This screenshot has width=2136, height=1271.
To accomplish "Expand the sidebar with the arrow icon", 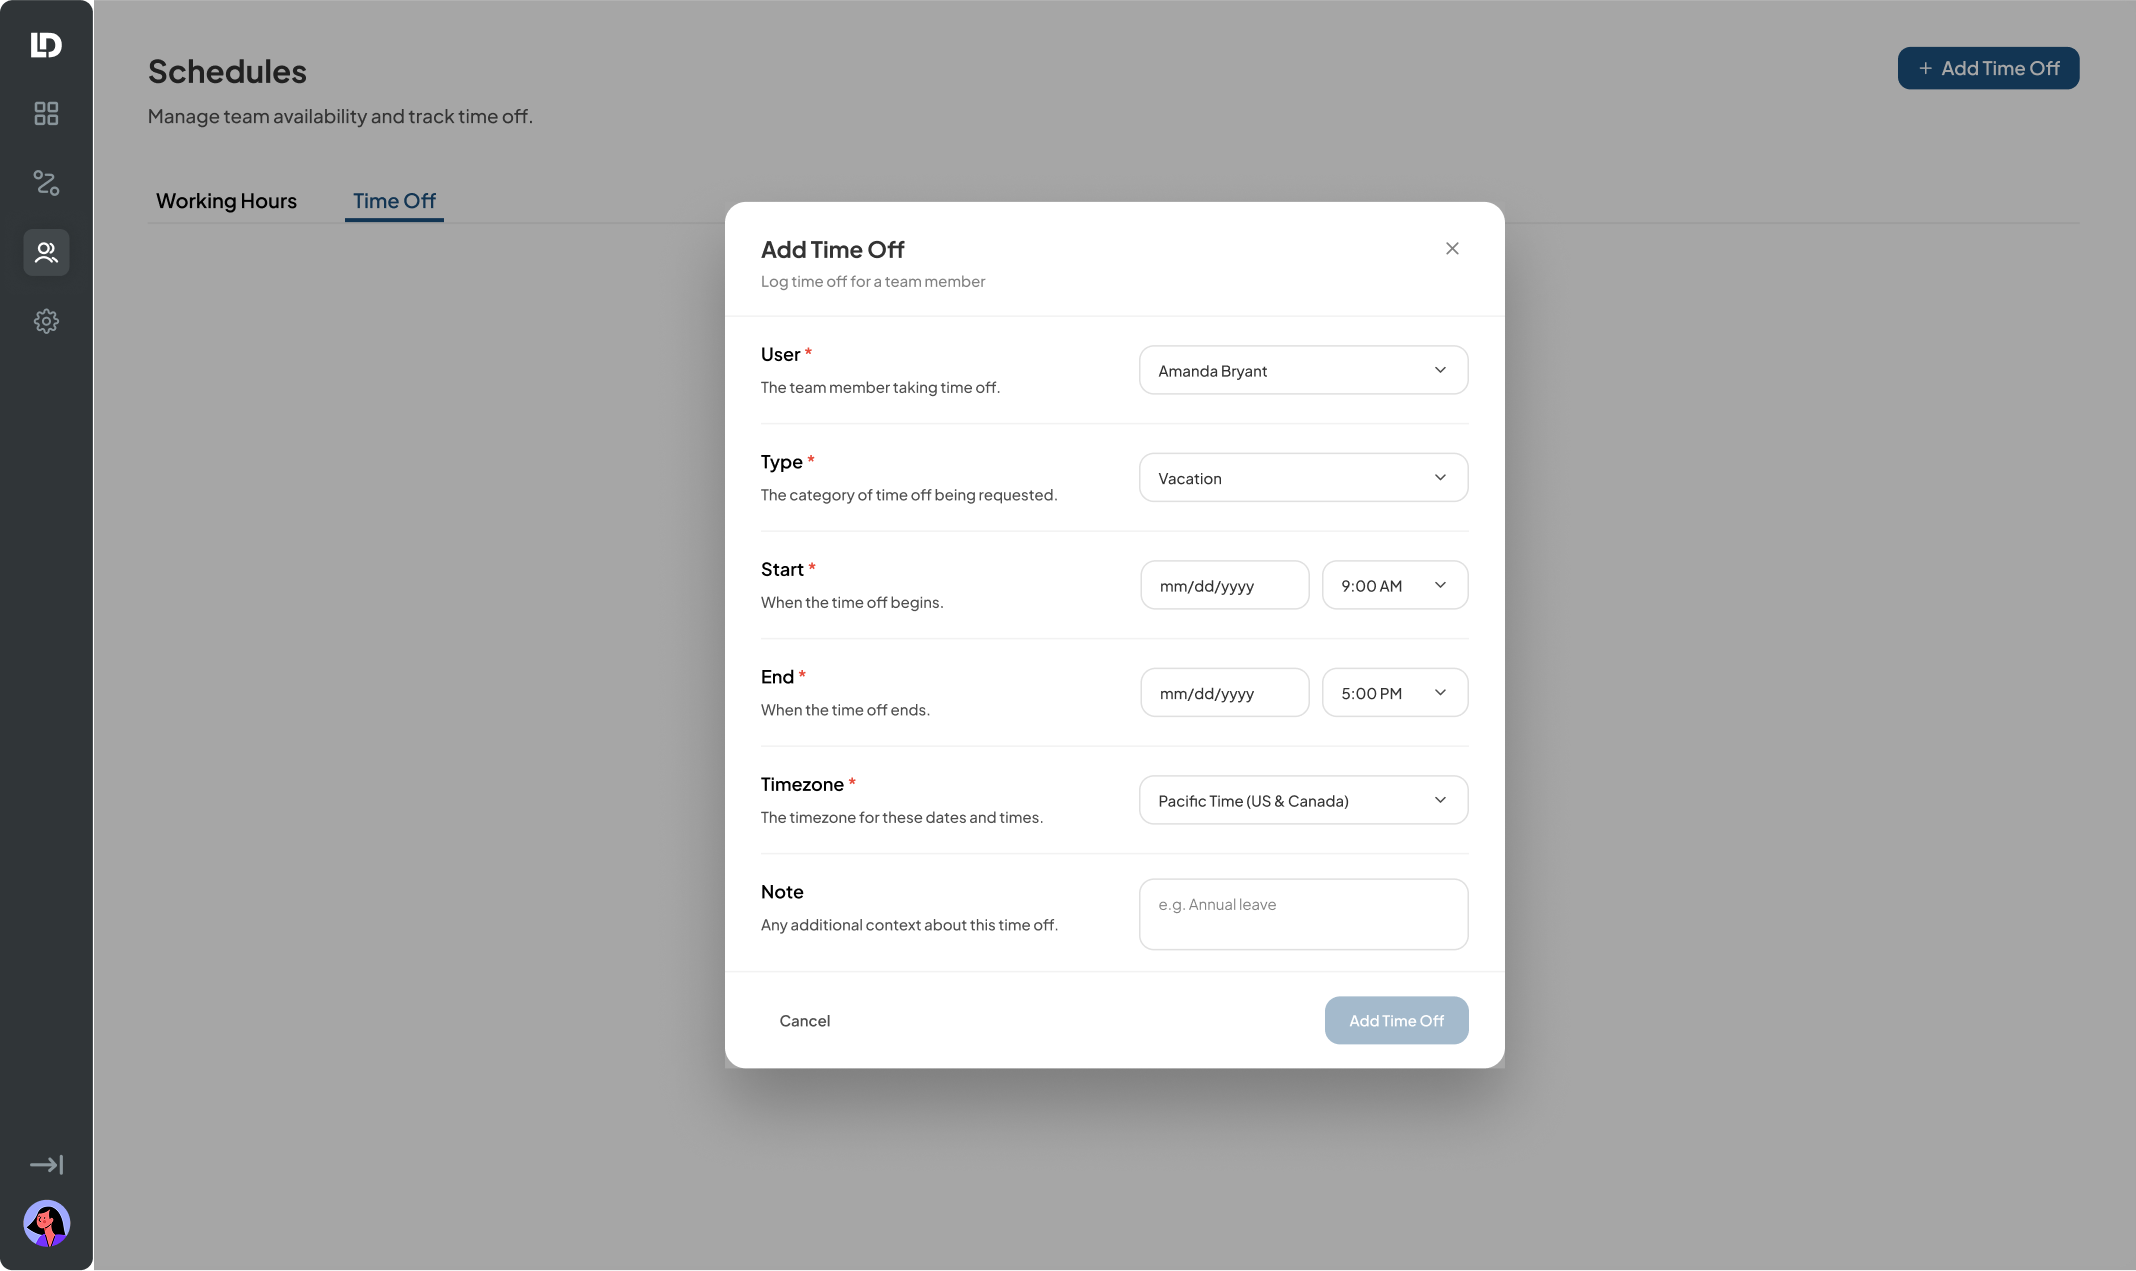I will (x=46, y=1165).
